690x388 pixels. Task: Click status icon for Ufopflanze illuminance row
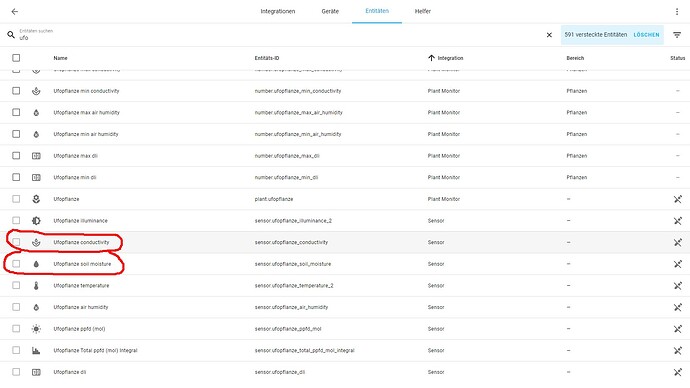pyautogui.click(x=678, y=220)
